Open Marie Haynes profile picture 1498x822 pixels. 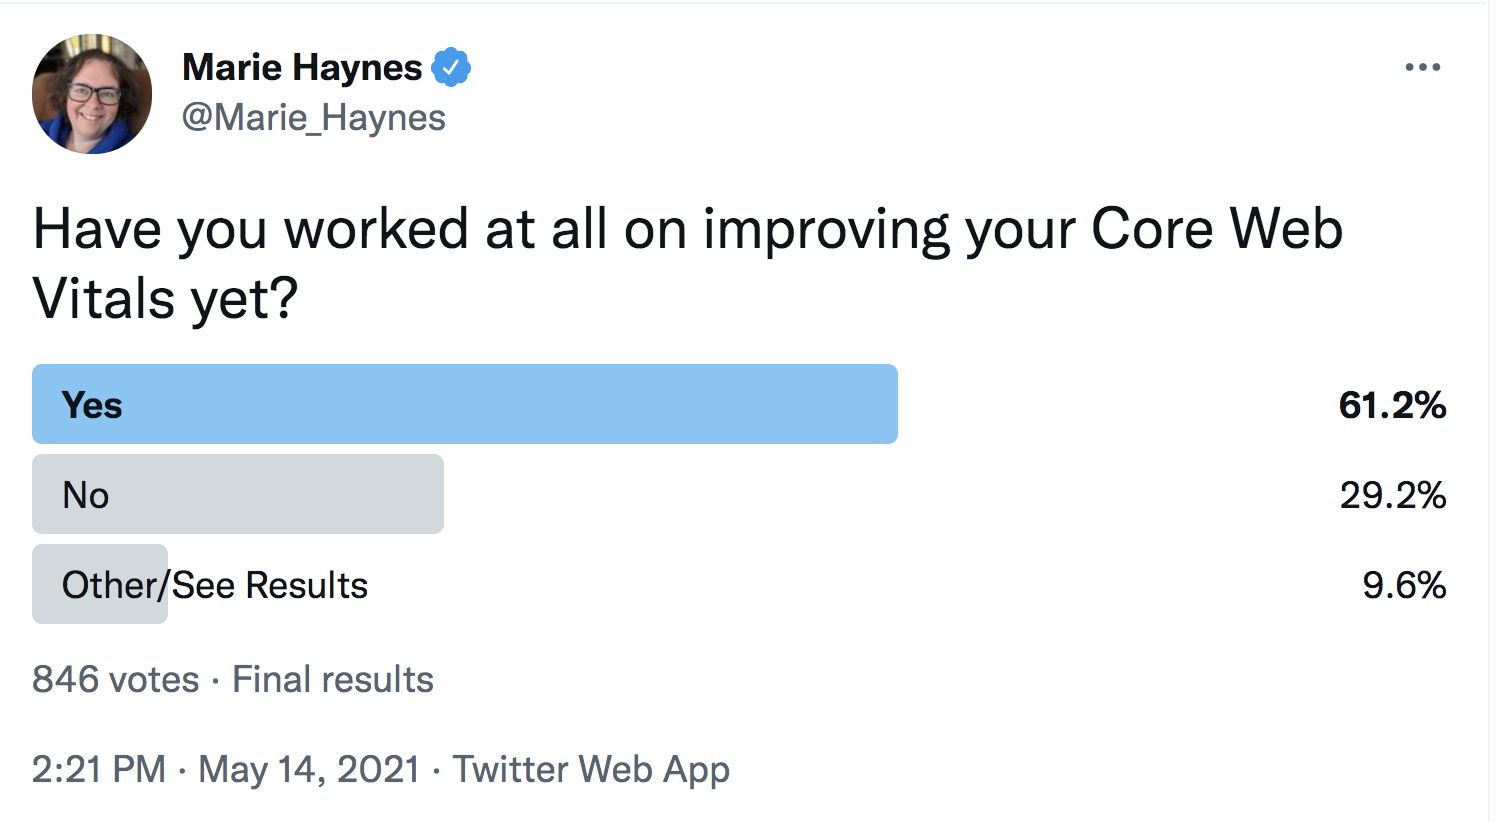click(92, 94)
